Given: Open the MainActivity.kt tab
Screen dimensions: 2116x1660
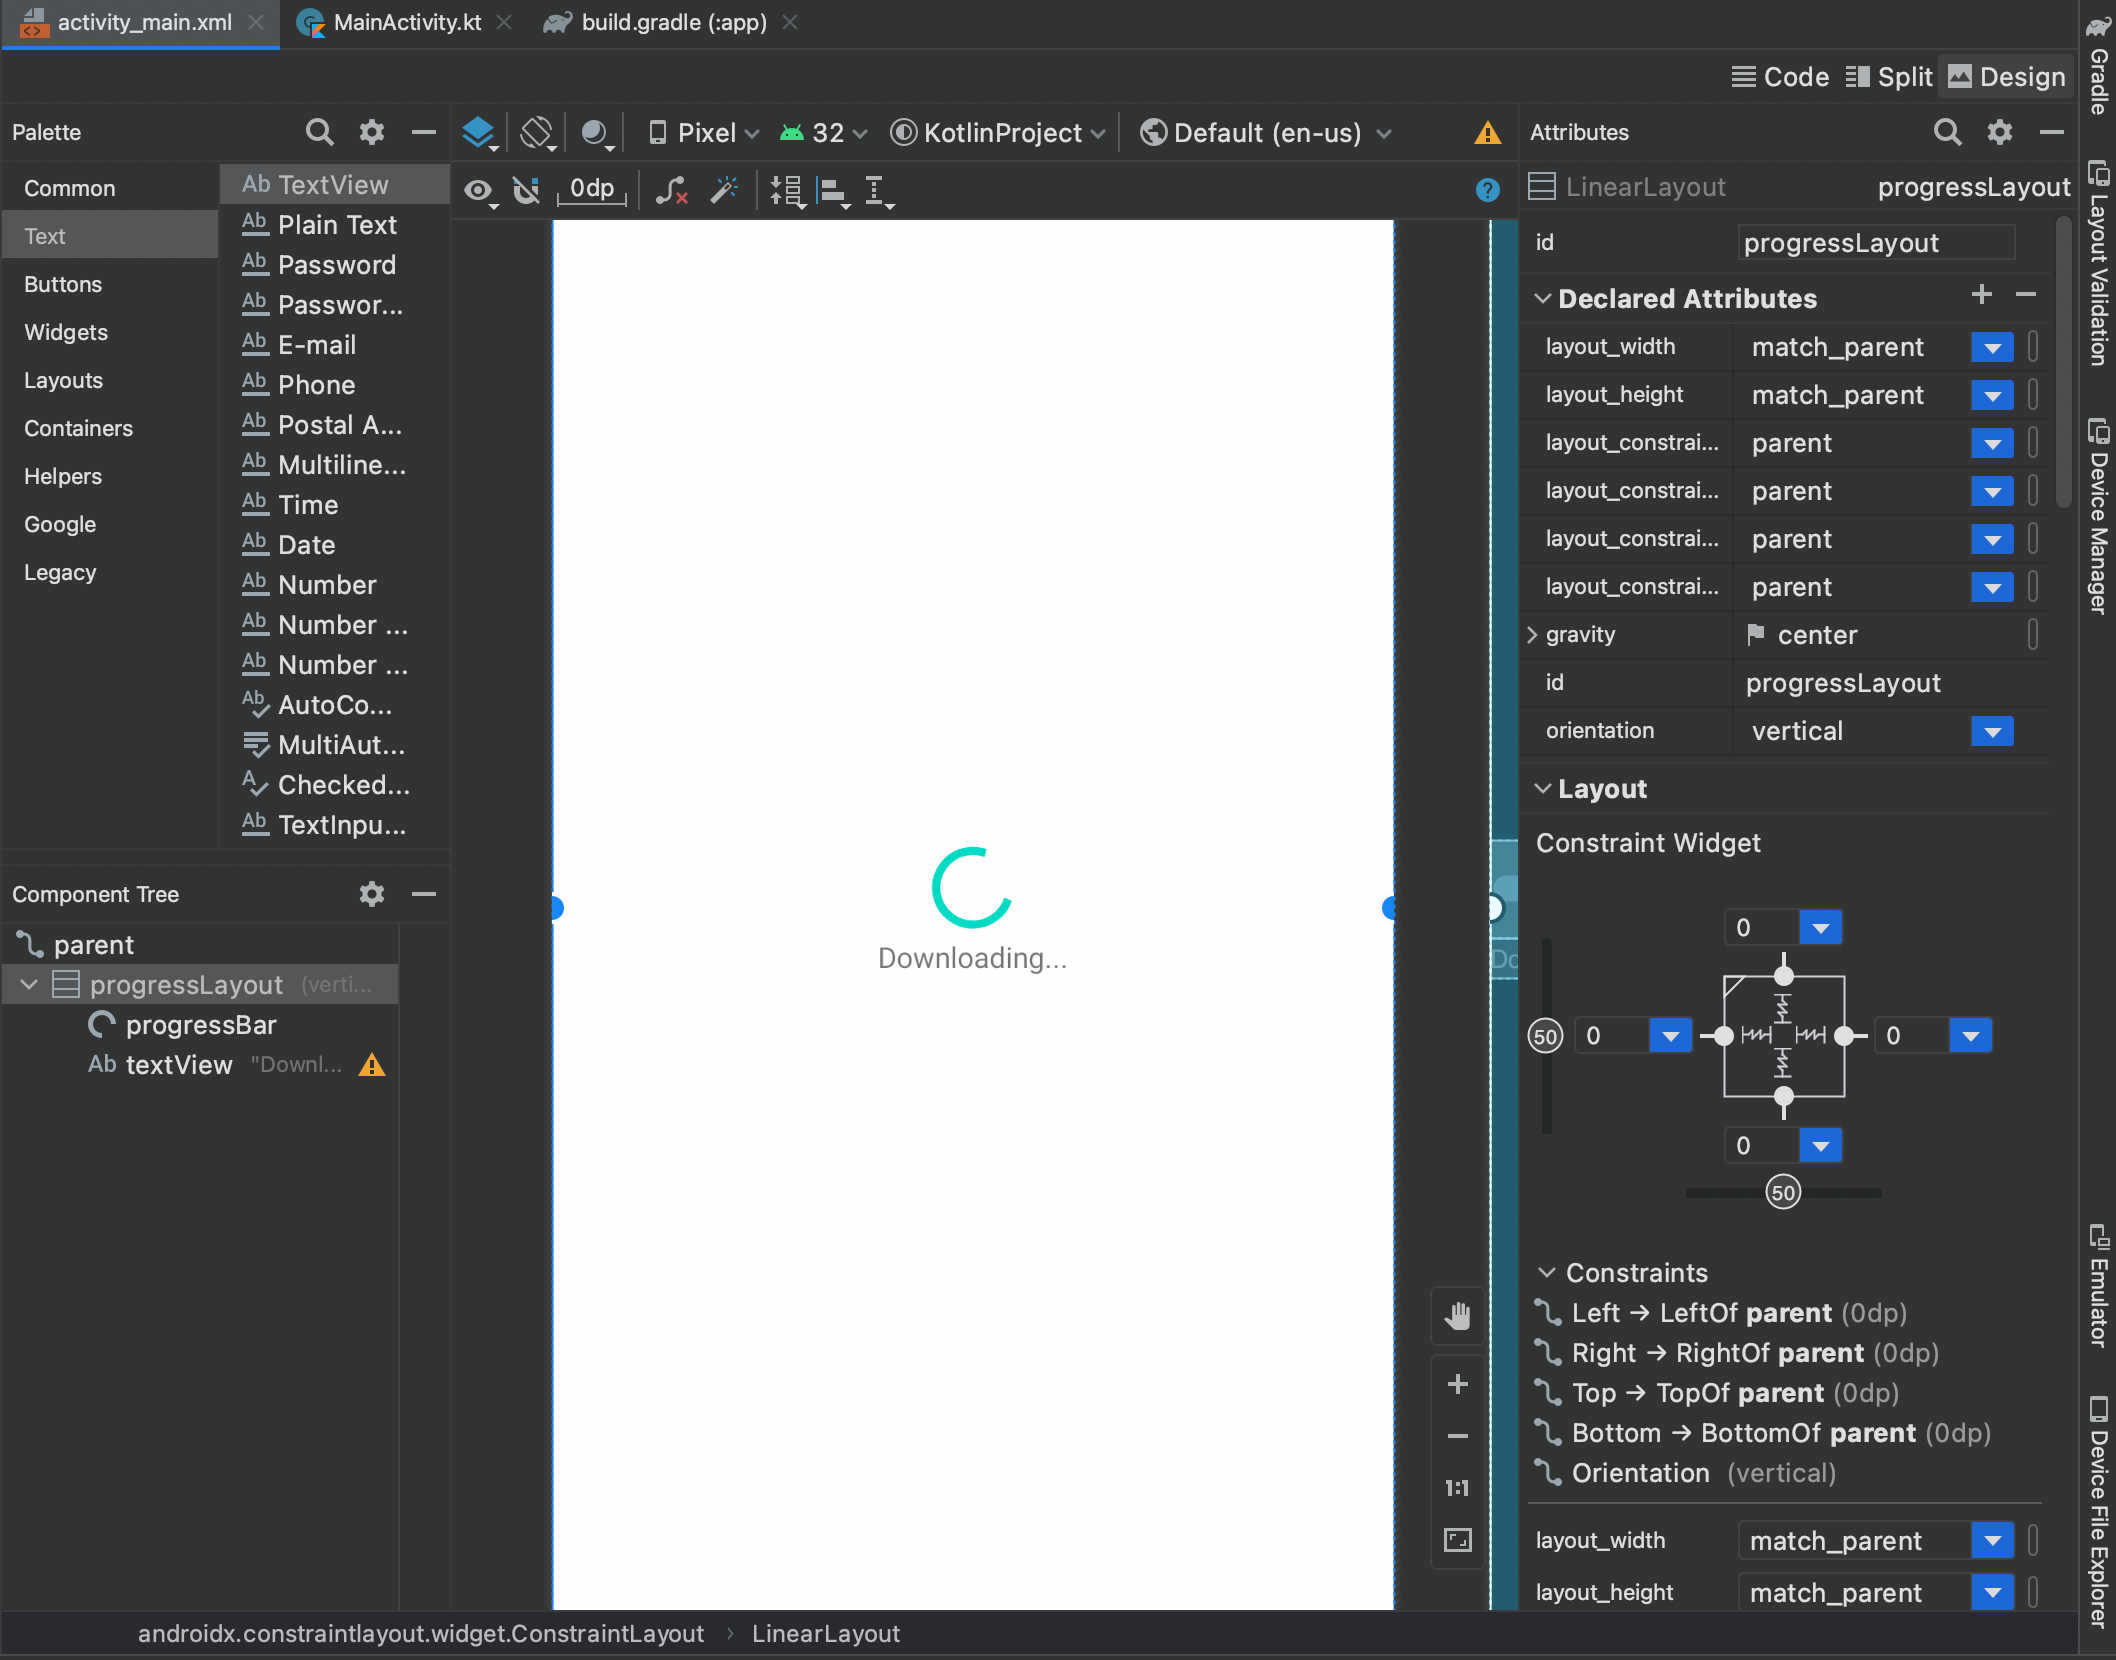Looking at the screenshot, I should (406, 22).
